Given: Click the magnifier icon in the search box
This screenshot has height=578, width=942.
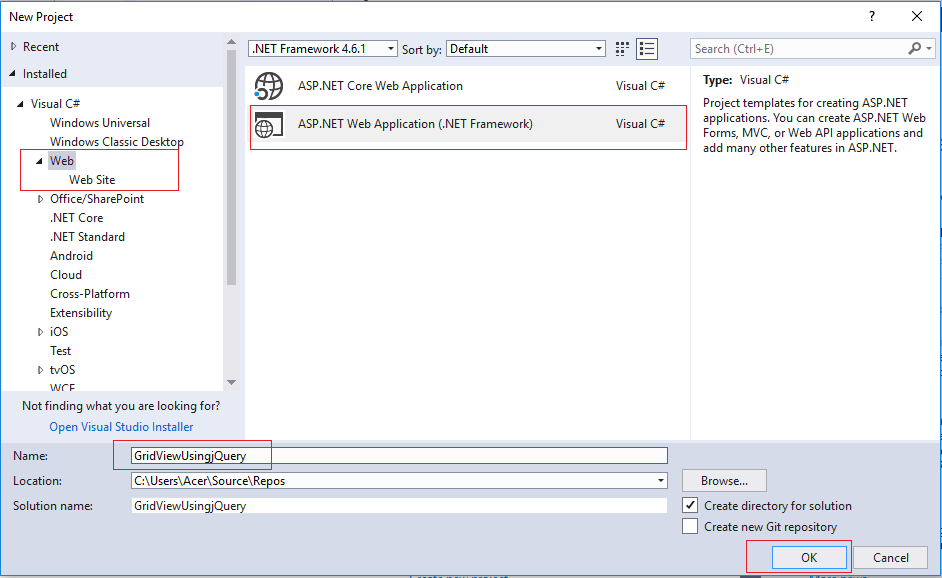Looking at the screenshot, I should pyautogui.click(x=916, y=48).
